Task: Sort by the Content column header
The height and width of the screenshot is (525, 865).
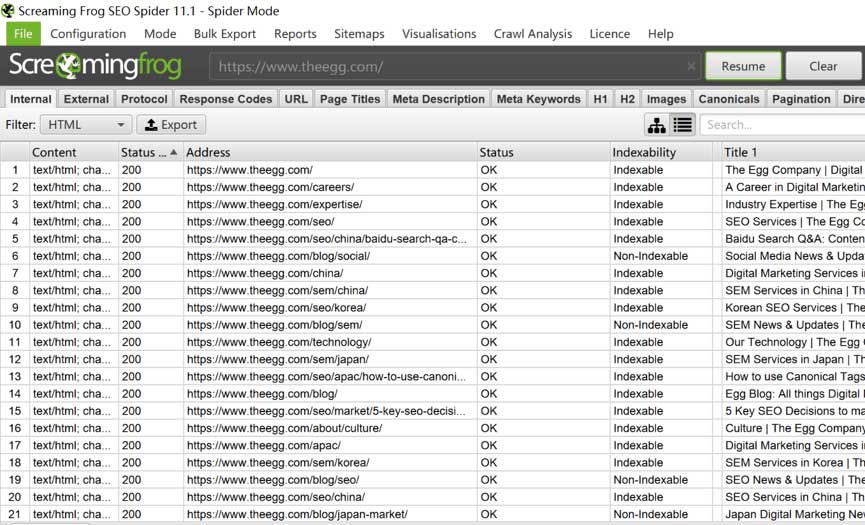Action: (73, 152)
